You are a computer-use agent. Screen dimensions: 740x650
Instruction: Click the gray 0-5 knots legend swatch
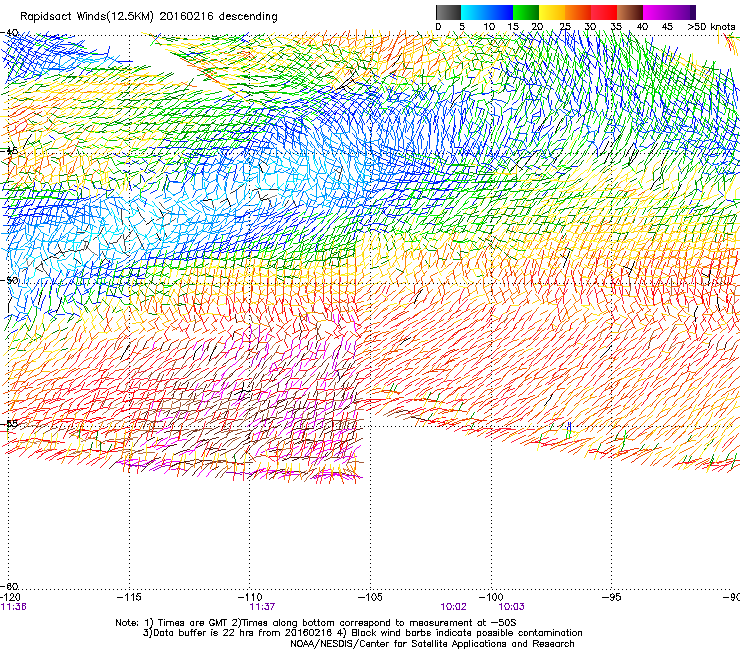coord(448,12)
